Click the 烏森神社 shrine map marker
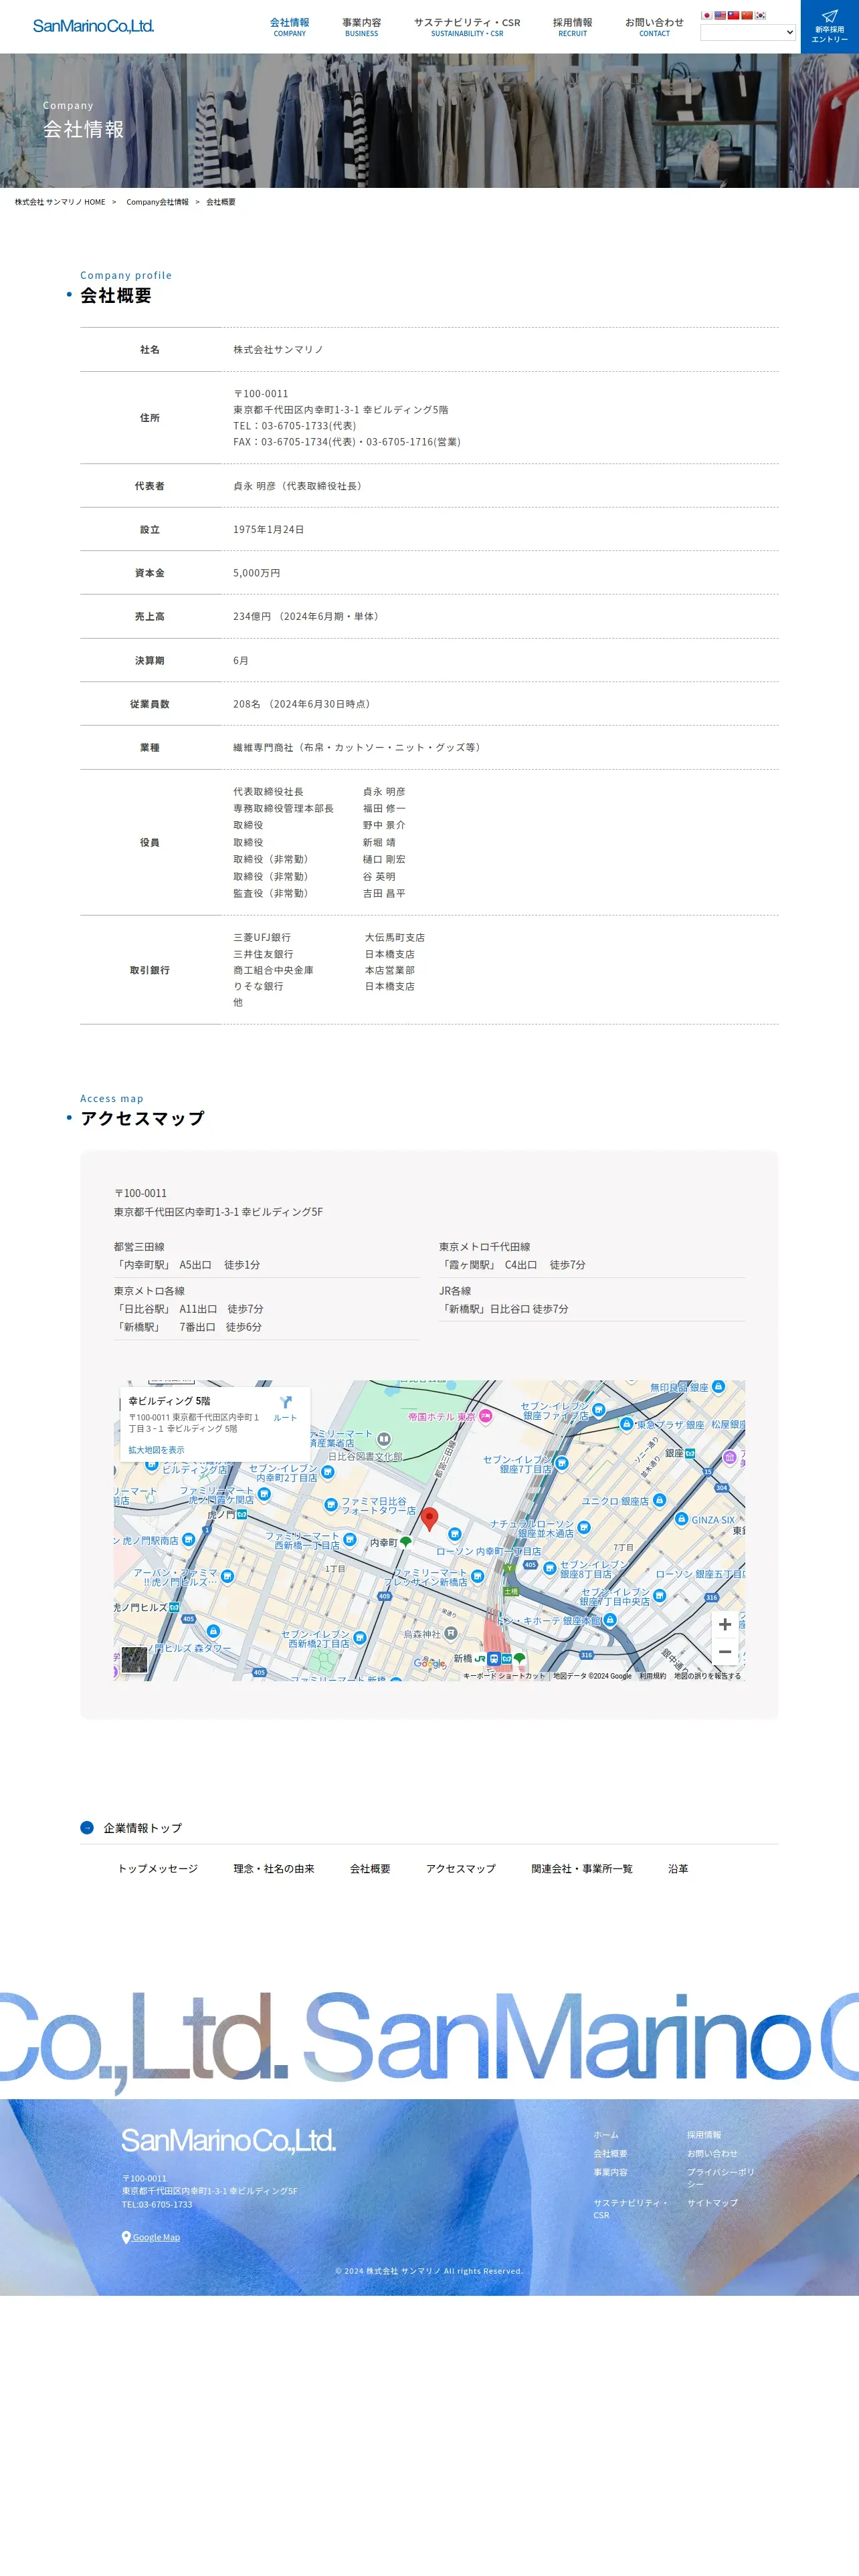 (x=450, y=1633)
